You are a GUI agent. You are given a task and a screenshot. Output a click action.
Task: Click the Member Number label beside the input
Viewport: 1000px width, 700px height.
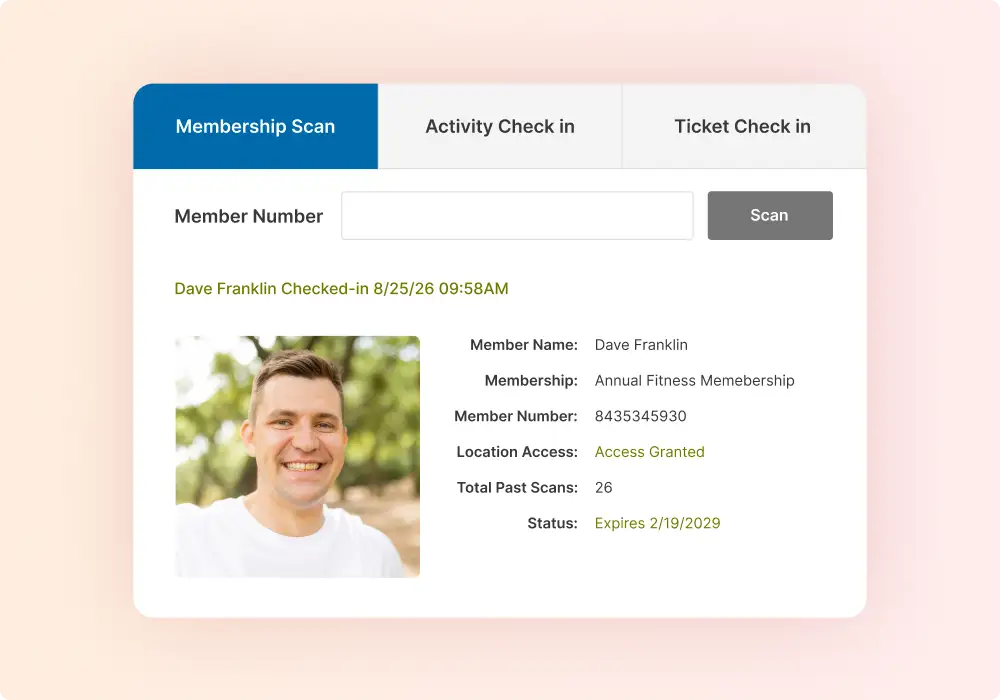pos(249,216)
